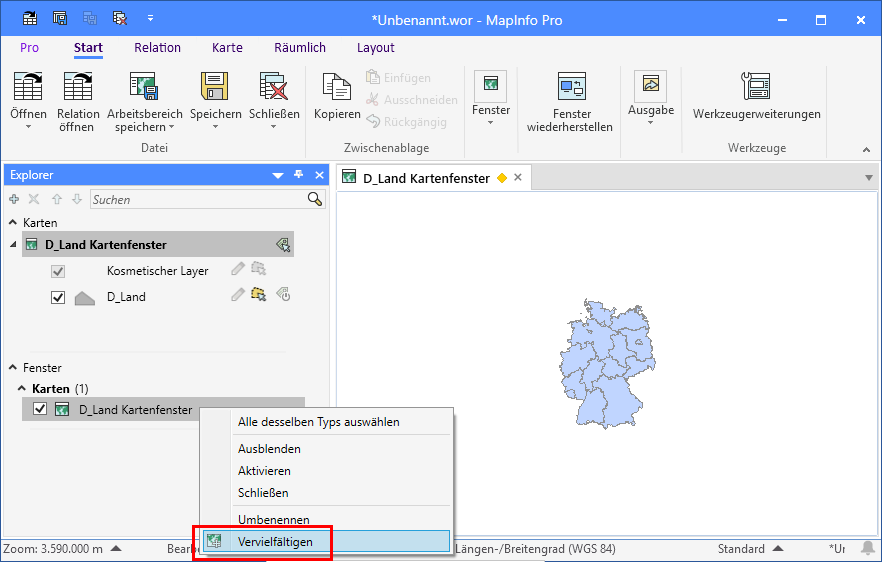
Task: Click the Rückgängig button
Action: click(x=406, y=122)
